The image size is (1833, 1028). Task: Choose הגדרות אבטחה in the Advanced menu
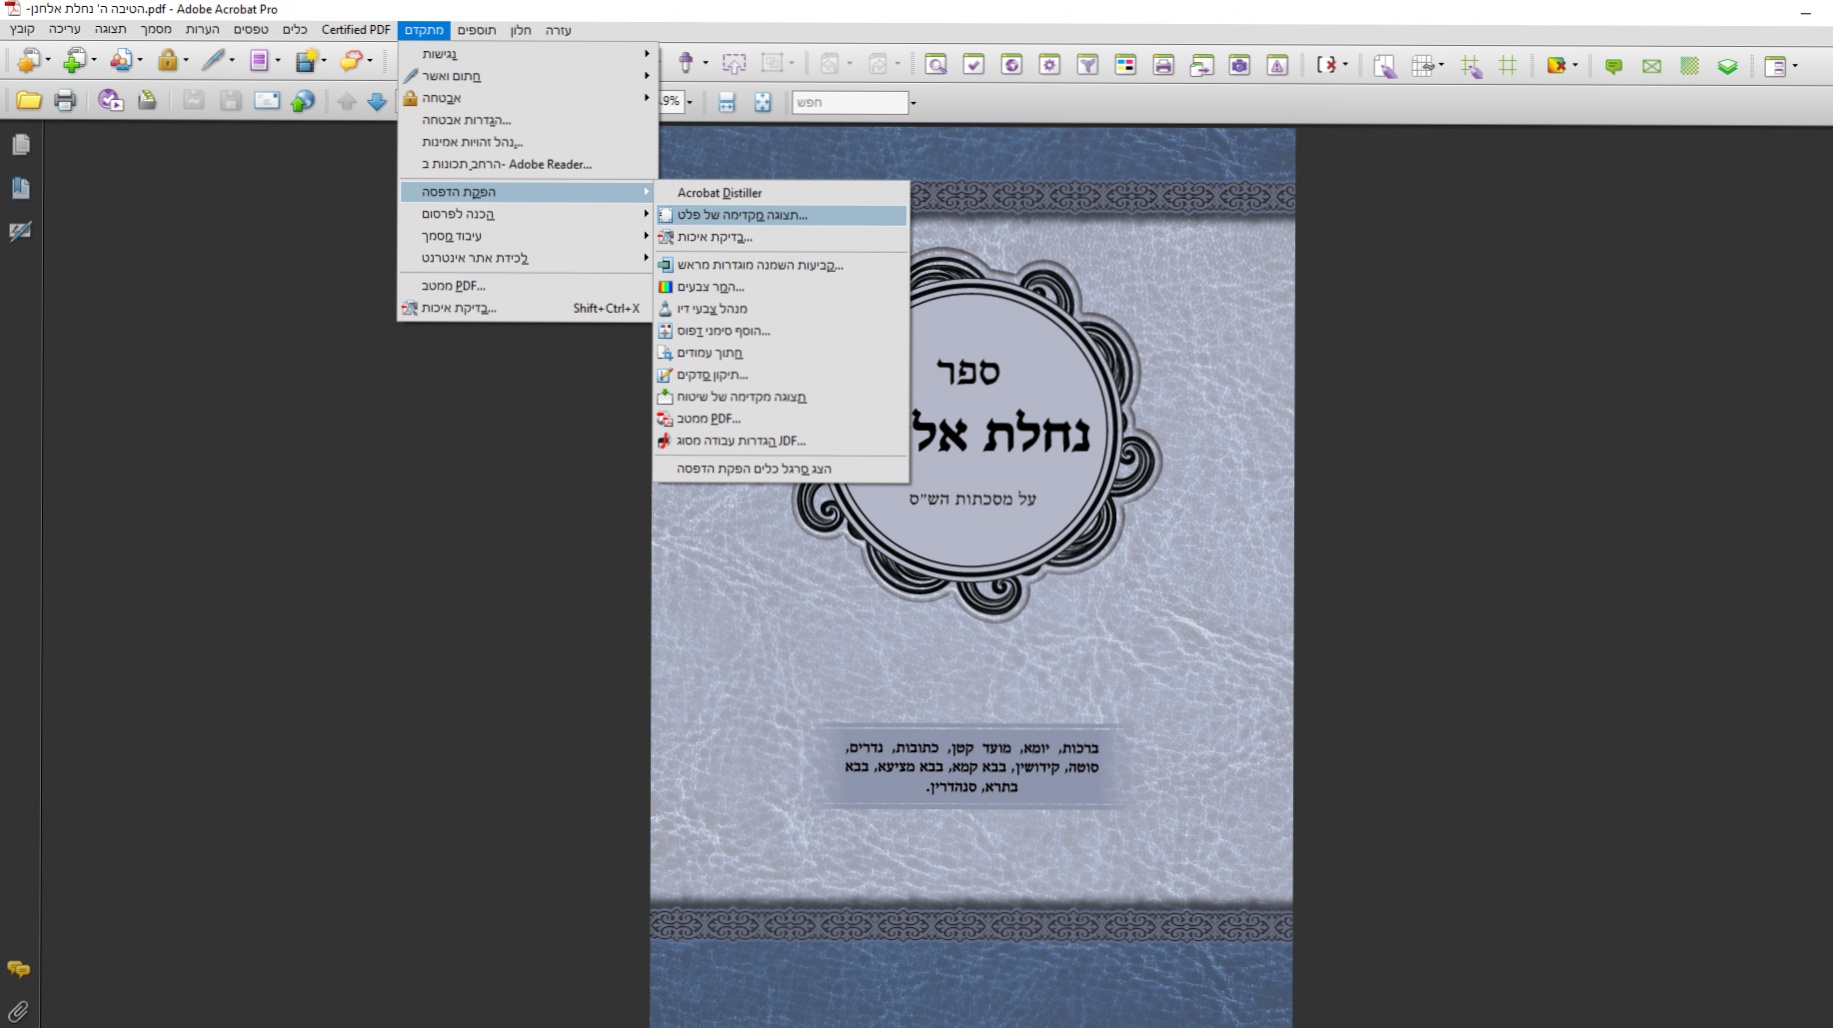pyautogui.click(x=528, y=120)
